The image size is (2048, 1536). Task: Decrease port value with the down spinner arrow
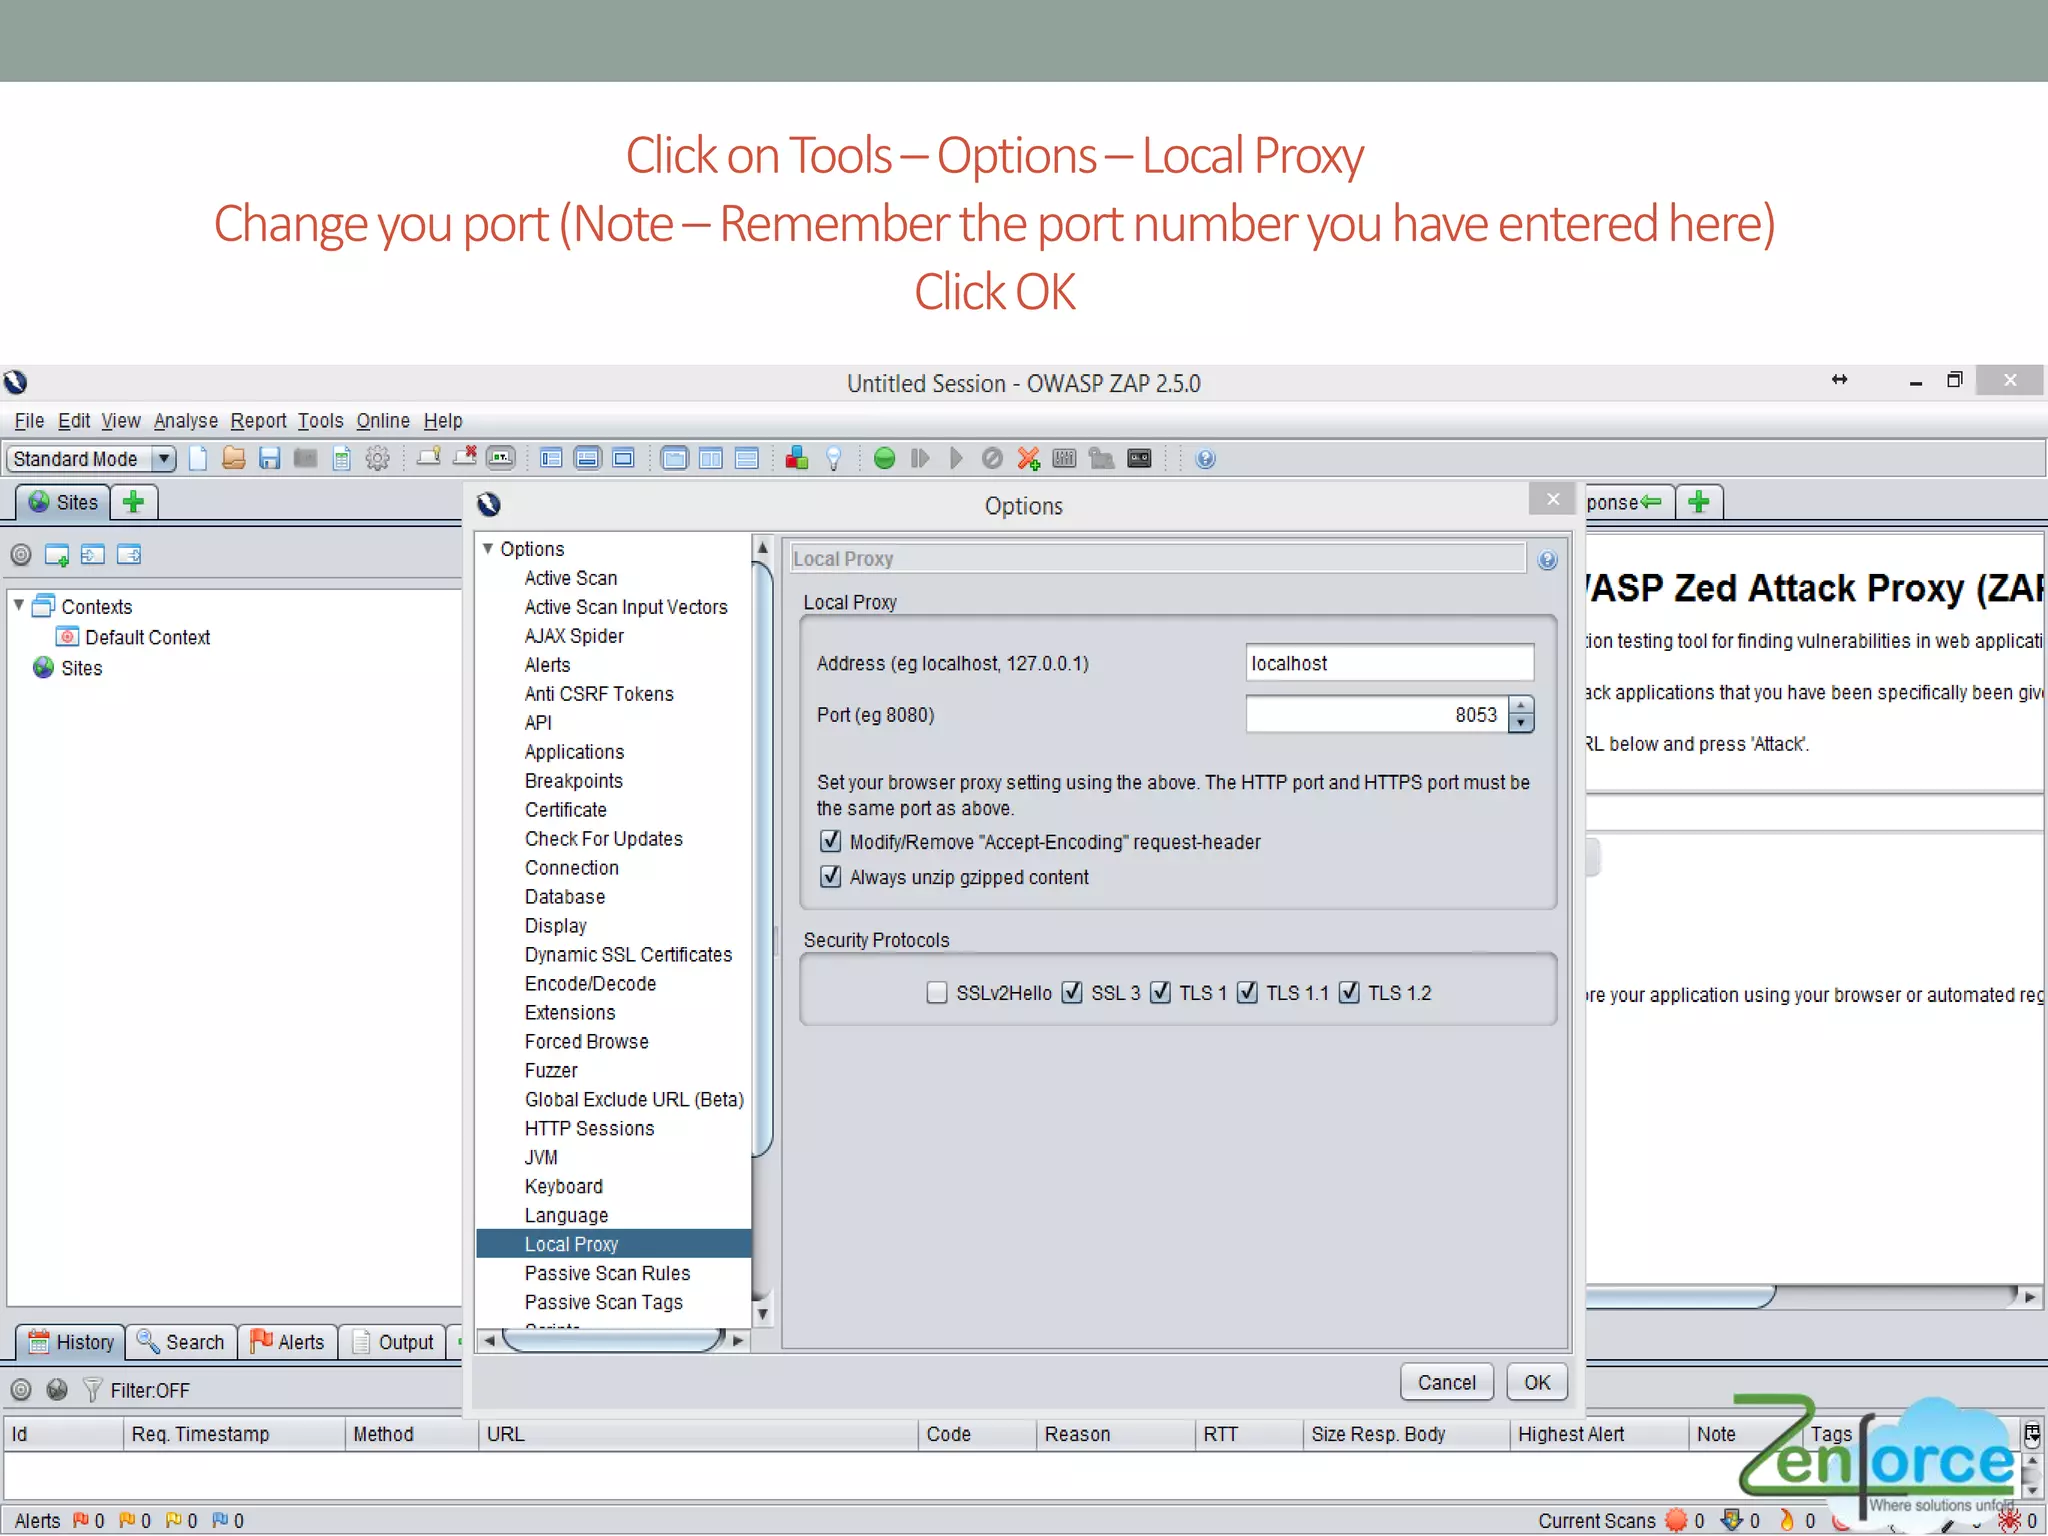pyautogui.click(x=1521, y=723)
